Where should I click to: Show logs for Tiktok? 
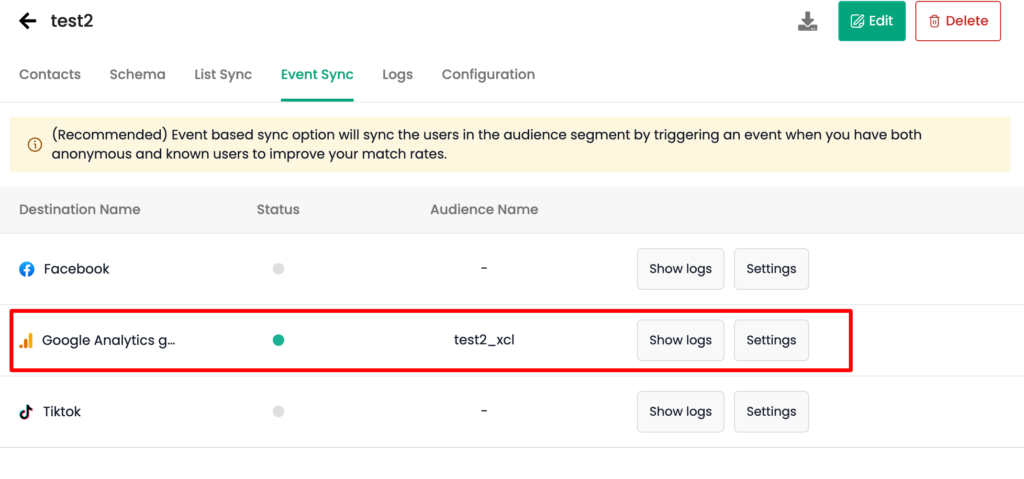point(680,412)
